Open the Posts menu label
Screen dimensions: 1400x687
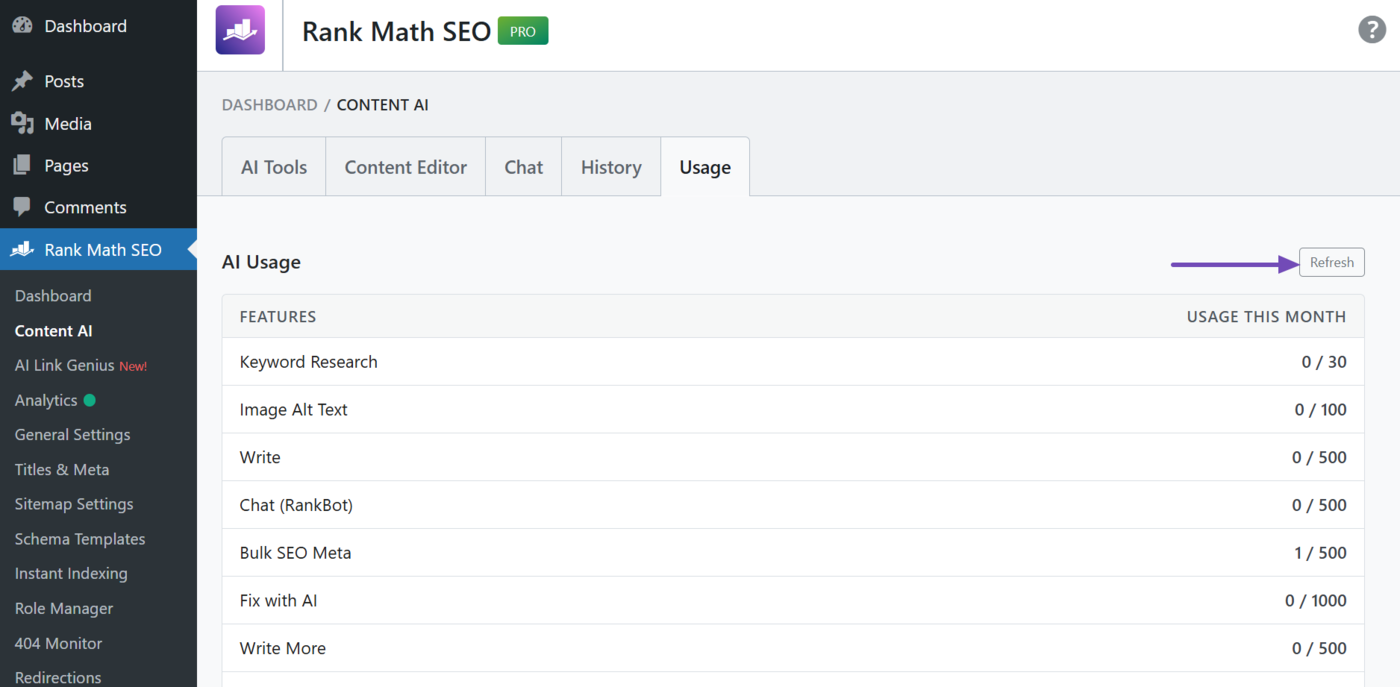(x=64, y=82)
